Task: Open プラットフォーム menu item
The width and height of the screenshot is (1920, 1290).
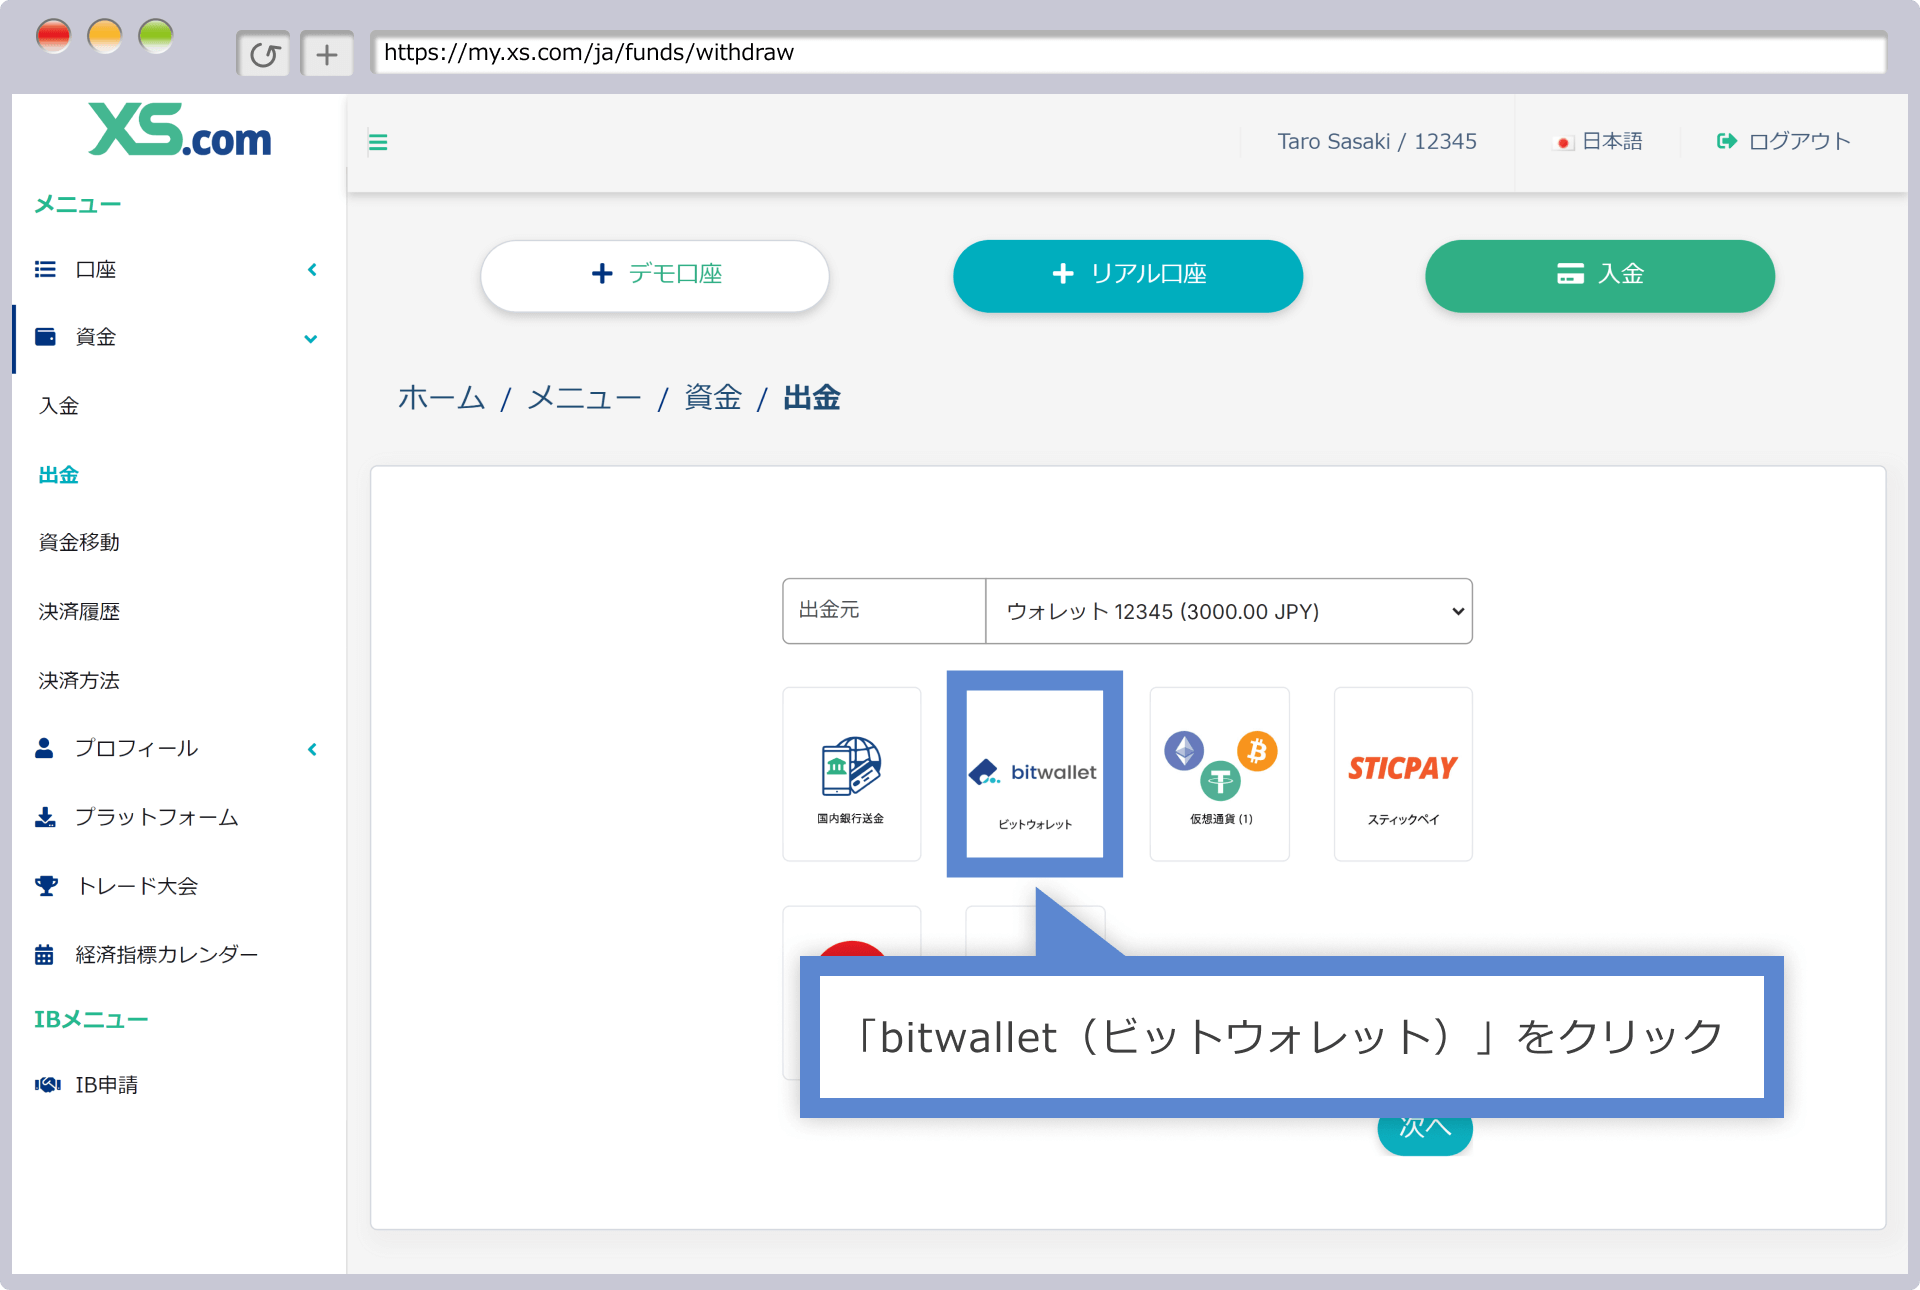Action: click(157, 817)
